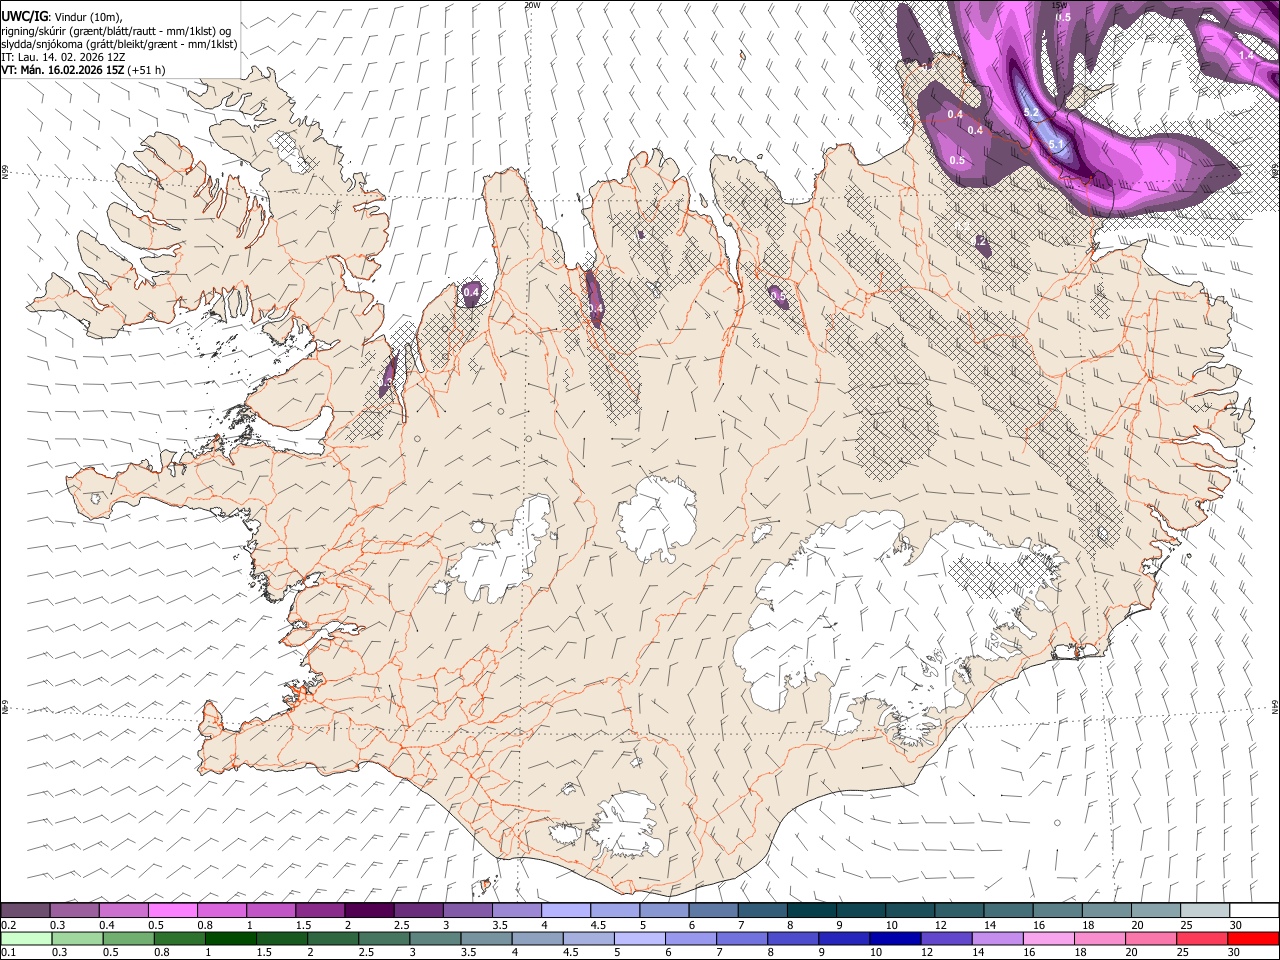Select the 5.1 precipitation value label
Viewport: 1280px width, 960px height.
click(1057, 146)
